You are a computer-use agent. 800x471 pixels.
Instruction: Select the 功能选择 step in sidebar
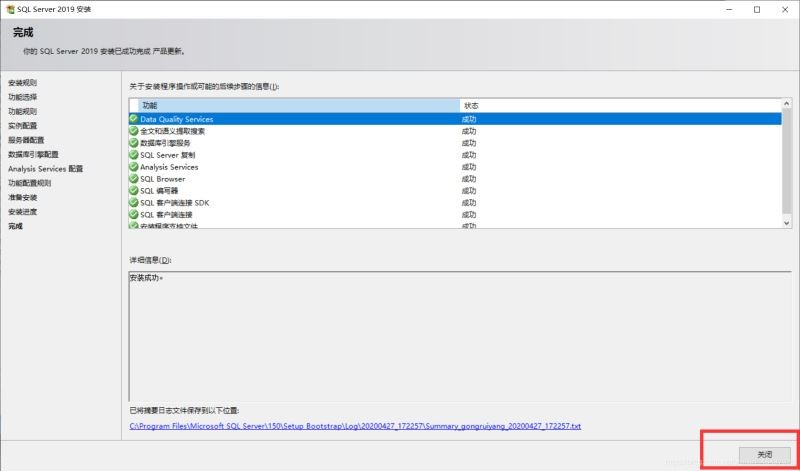pyautogui.click(x=23, y=97)
